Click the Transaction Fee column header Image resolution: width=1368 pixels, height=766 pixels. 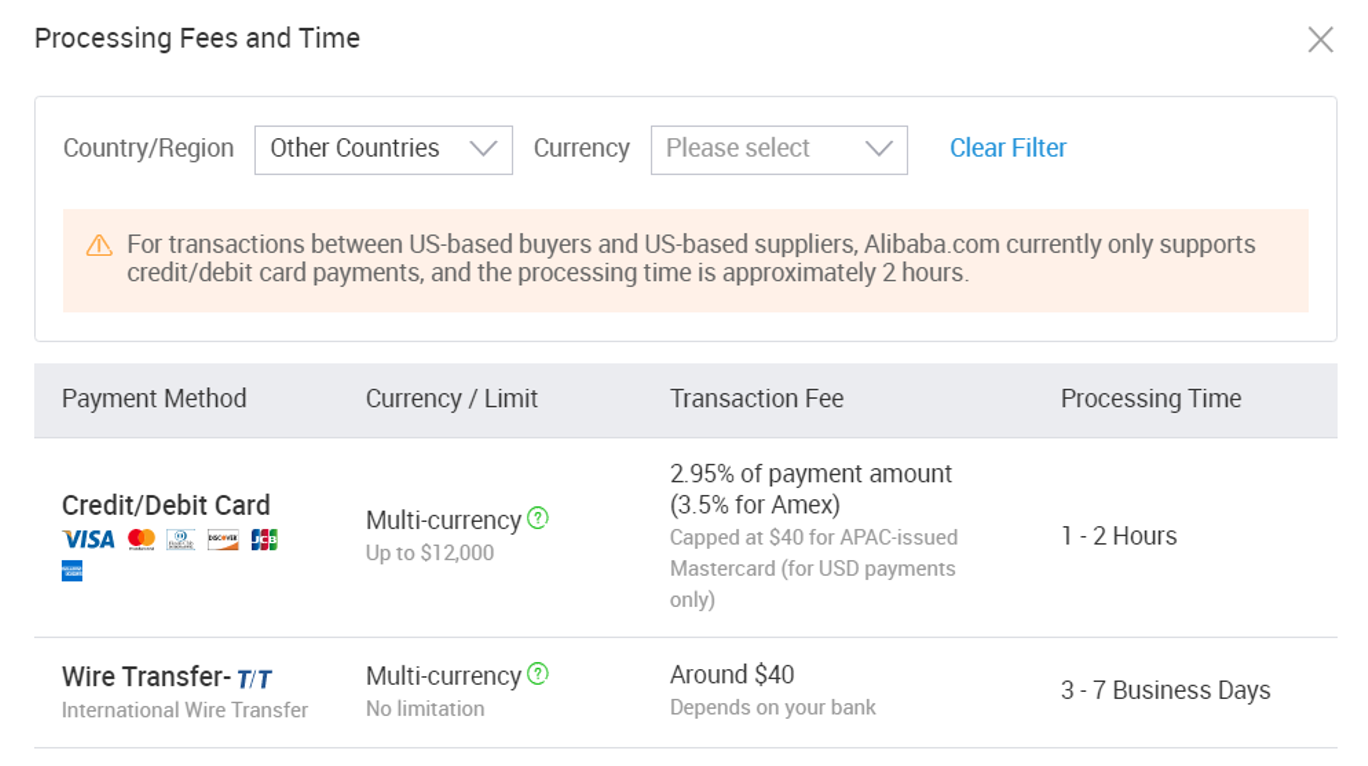coord(756,399)
